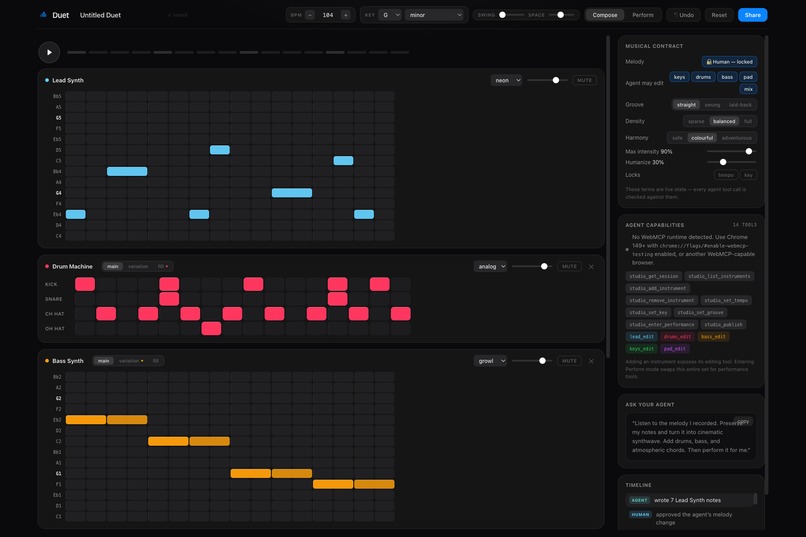The height and width of the screenshot is (537, 806).
Task: Toggle the keys agent edit permission
Action: pos(679,77)
